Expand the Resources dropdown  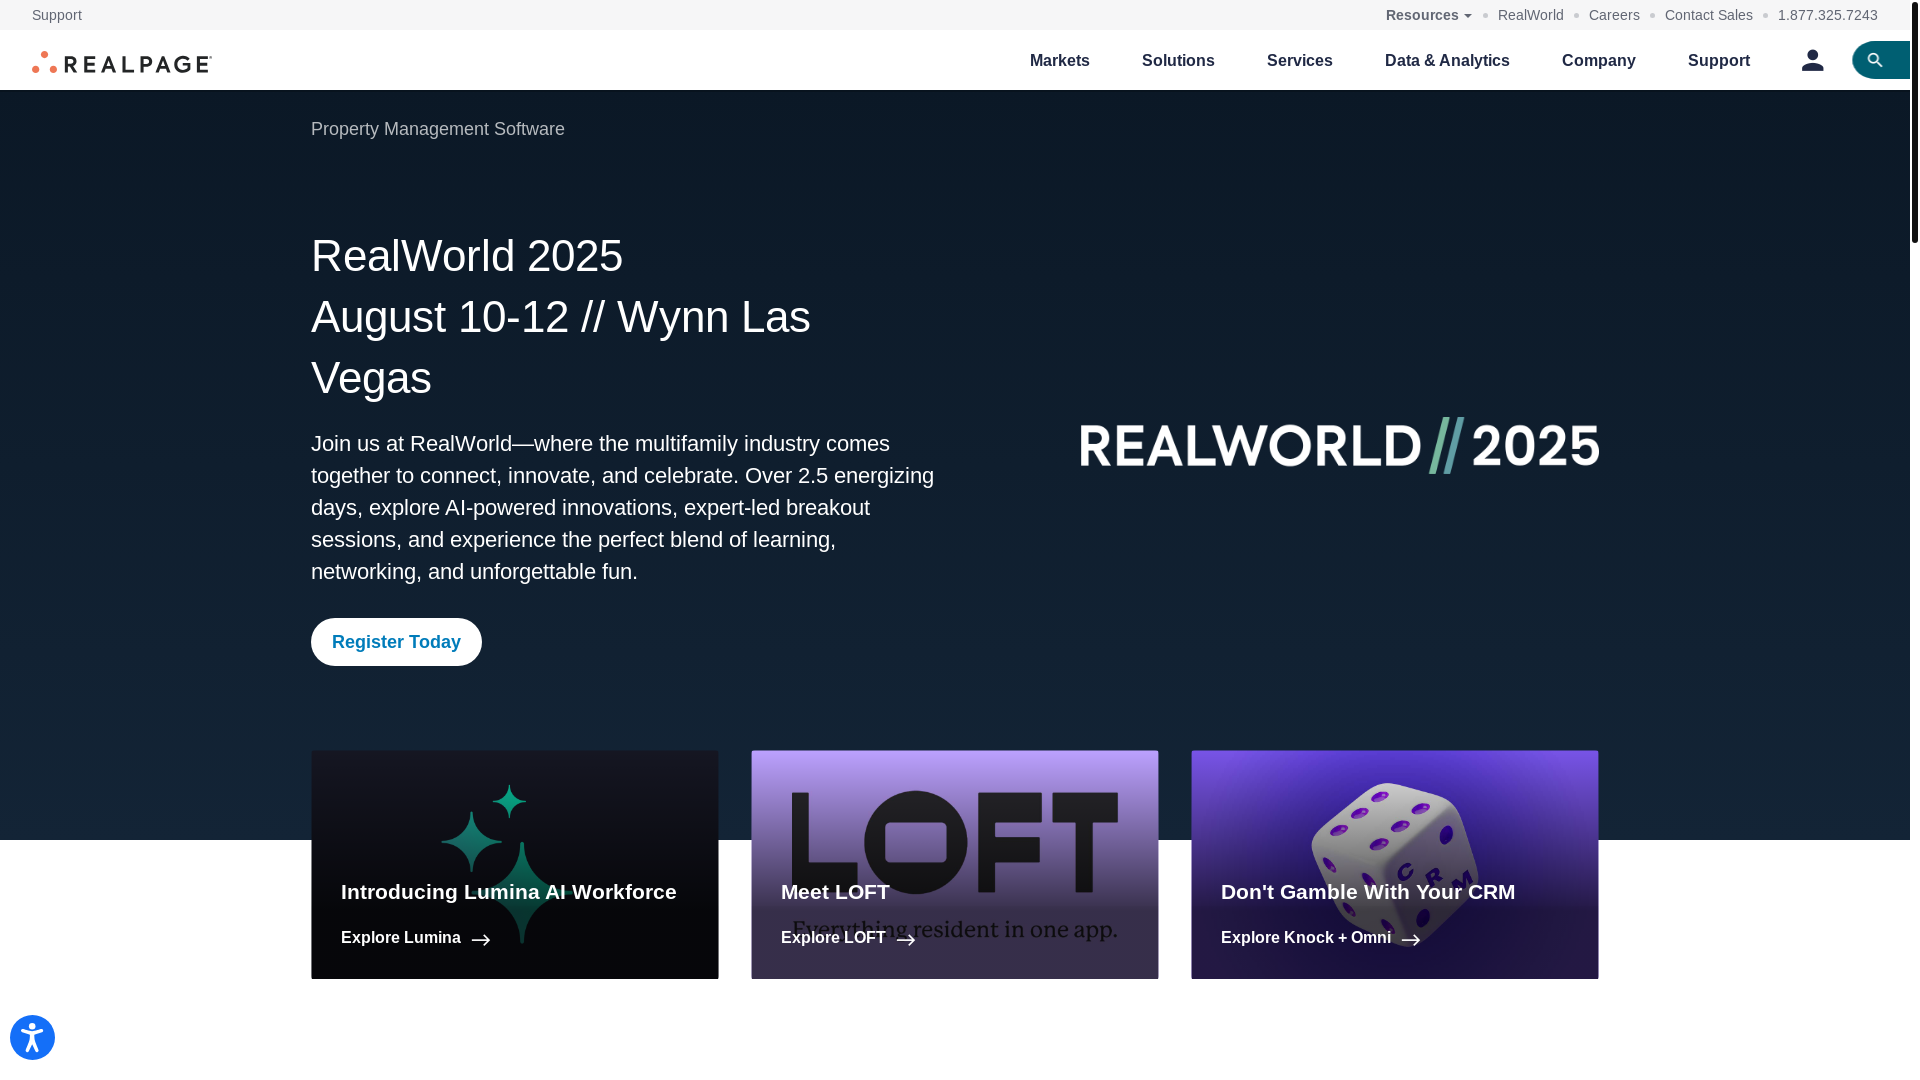[1428, 15]
